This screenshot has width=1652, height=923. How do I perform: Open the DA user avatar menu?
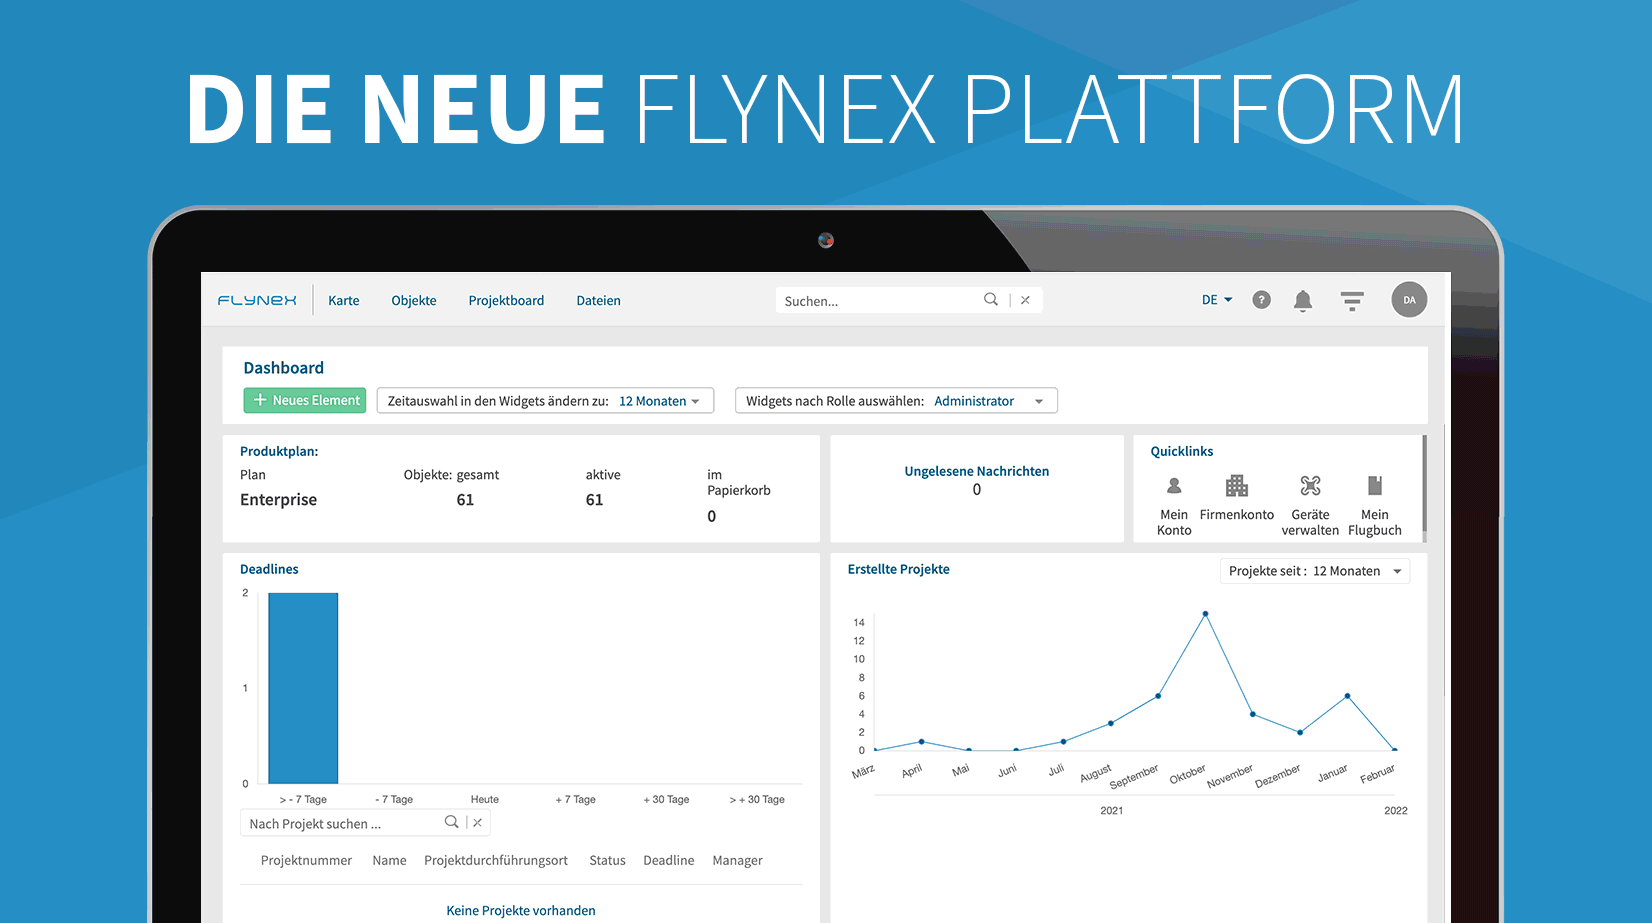click(1409, 300)
